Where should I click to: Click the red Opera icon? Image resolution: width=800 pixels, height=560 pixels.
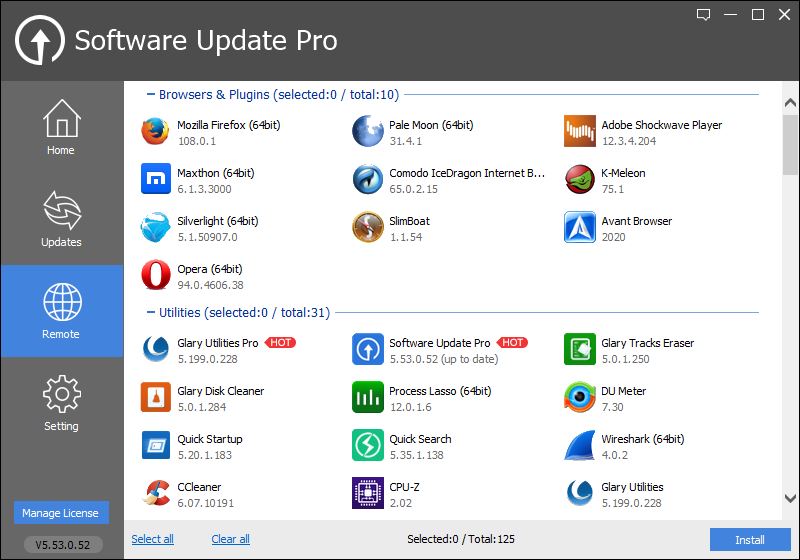156,275
